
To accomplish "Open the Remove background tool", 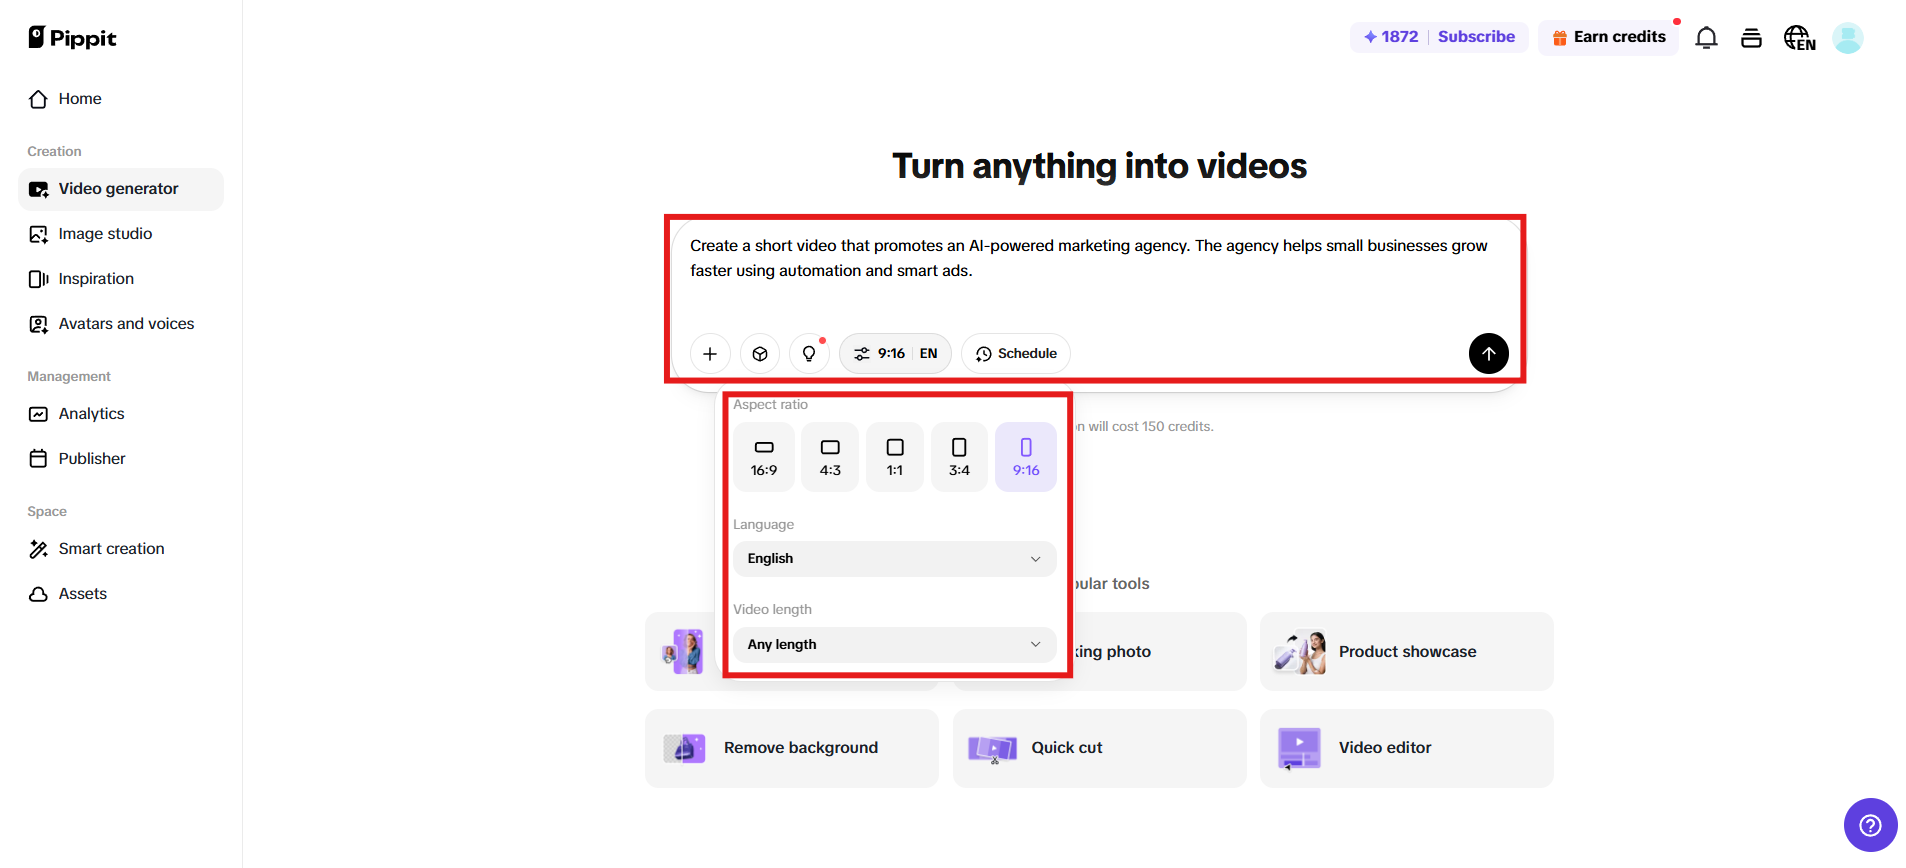I will pos(792,748).
